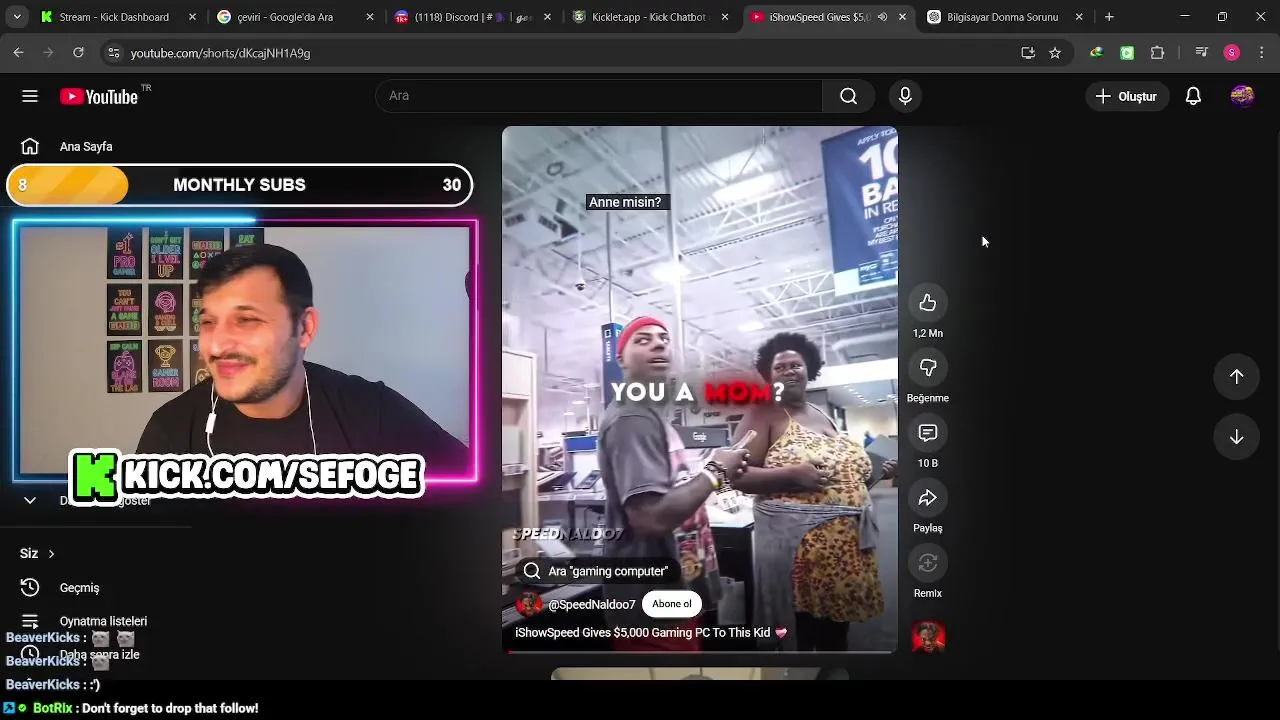
Task: Open Geçmiş history in the sidebar
Action: 79,588
